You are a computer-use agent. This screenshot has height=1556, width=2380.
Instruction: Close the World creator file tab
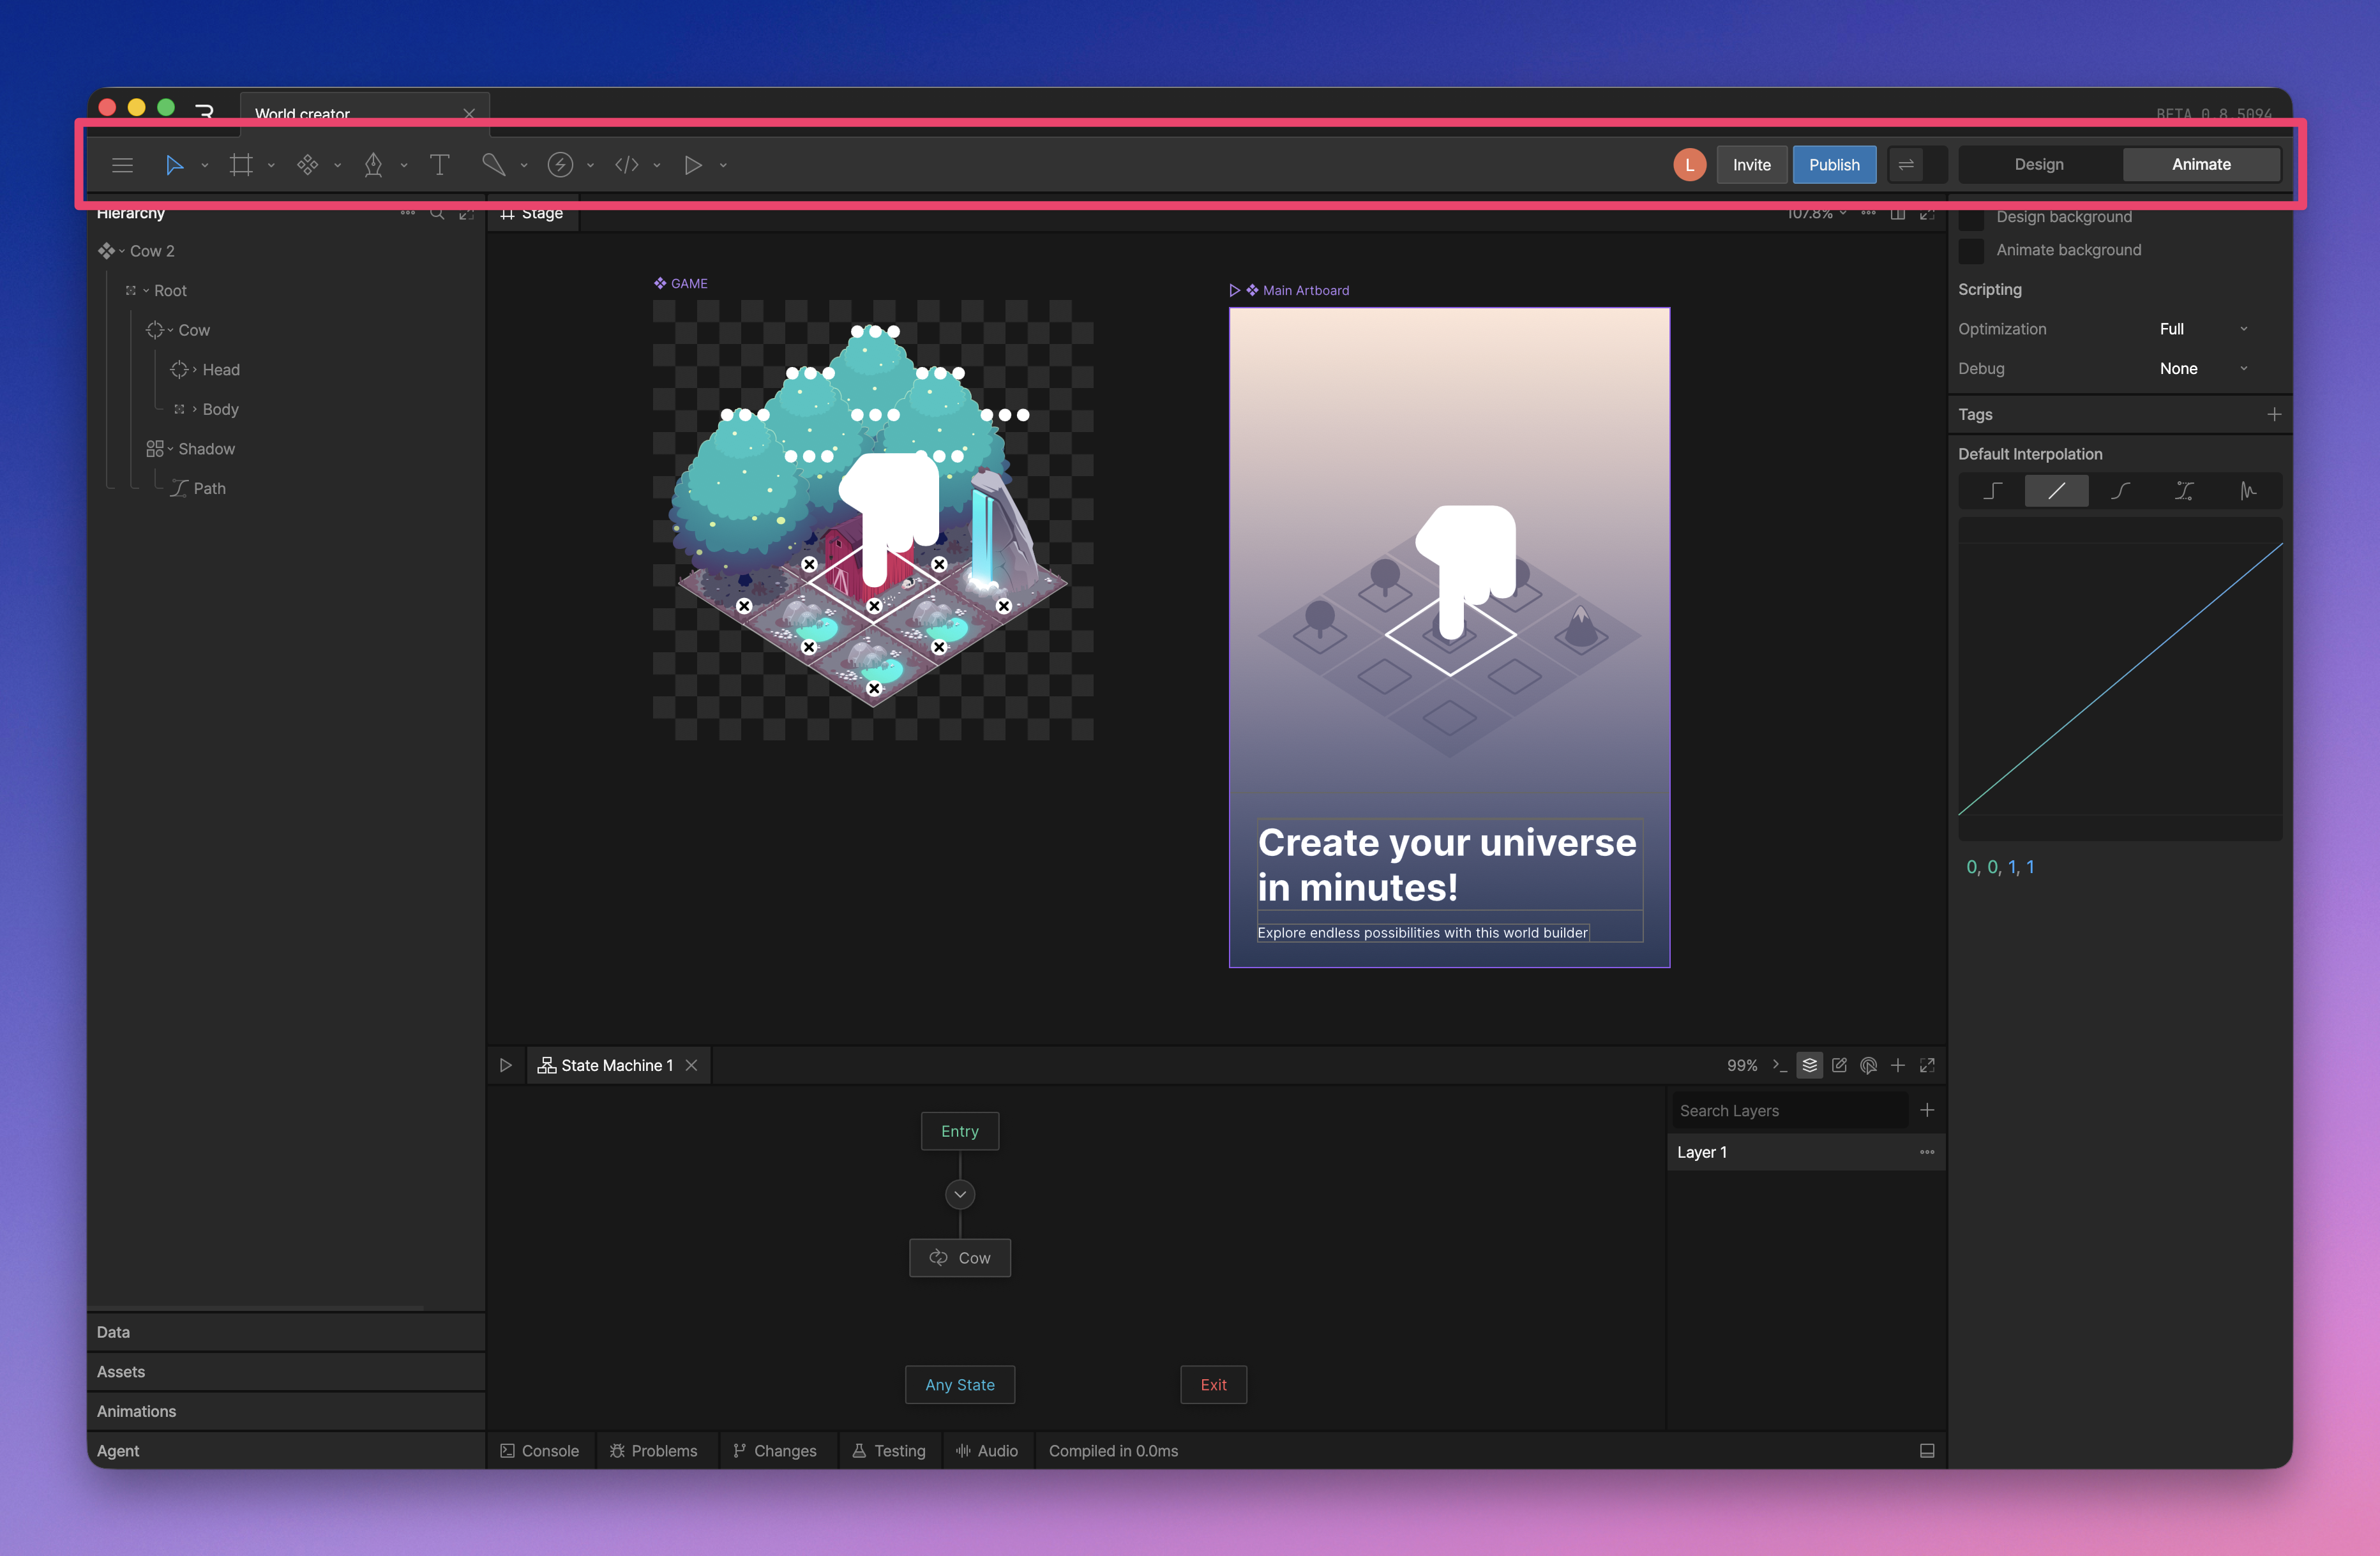pyautogui.click(x=469, y=114)
